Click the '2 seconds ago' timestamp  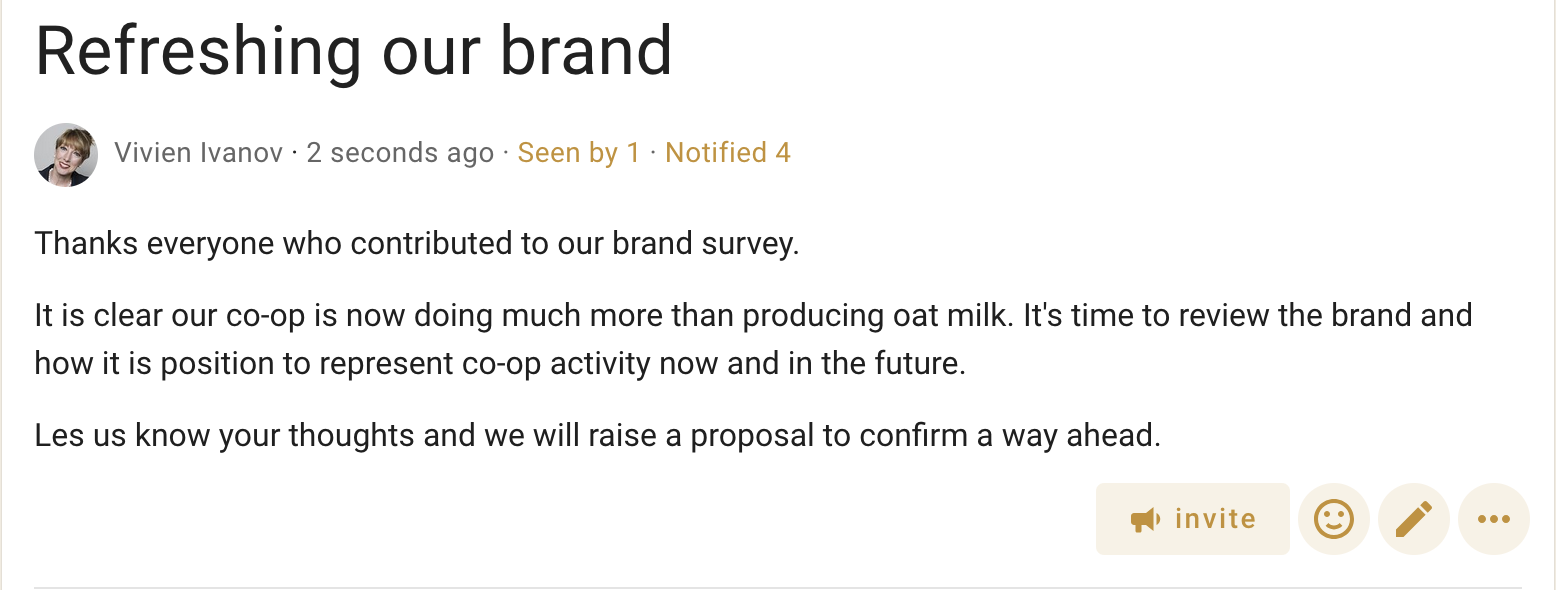pyautogui.click(x=400, y=153)
